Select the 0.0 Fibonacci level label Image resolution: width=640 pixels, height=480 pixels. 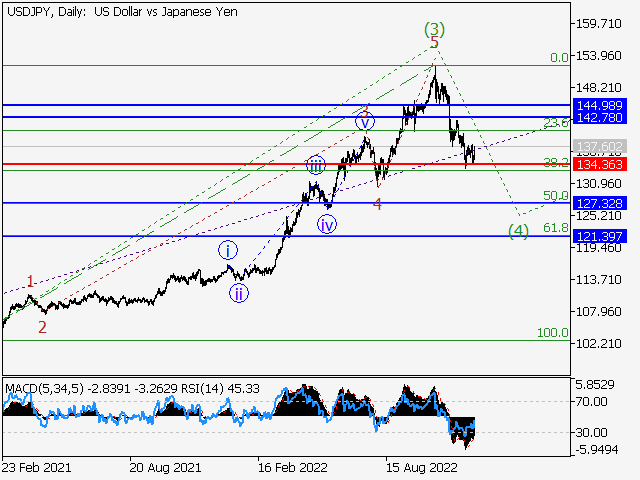click(x=559, y=58)
